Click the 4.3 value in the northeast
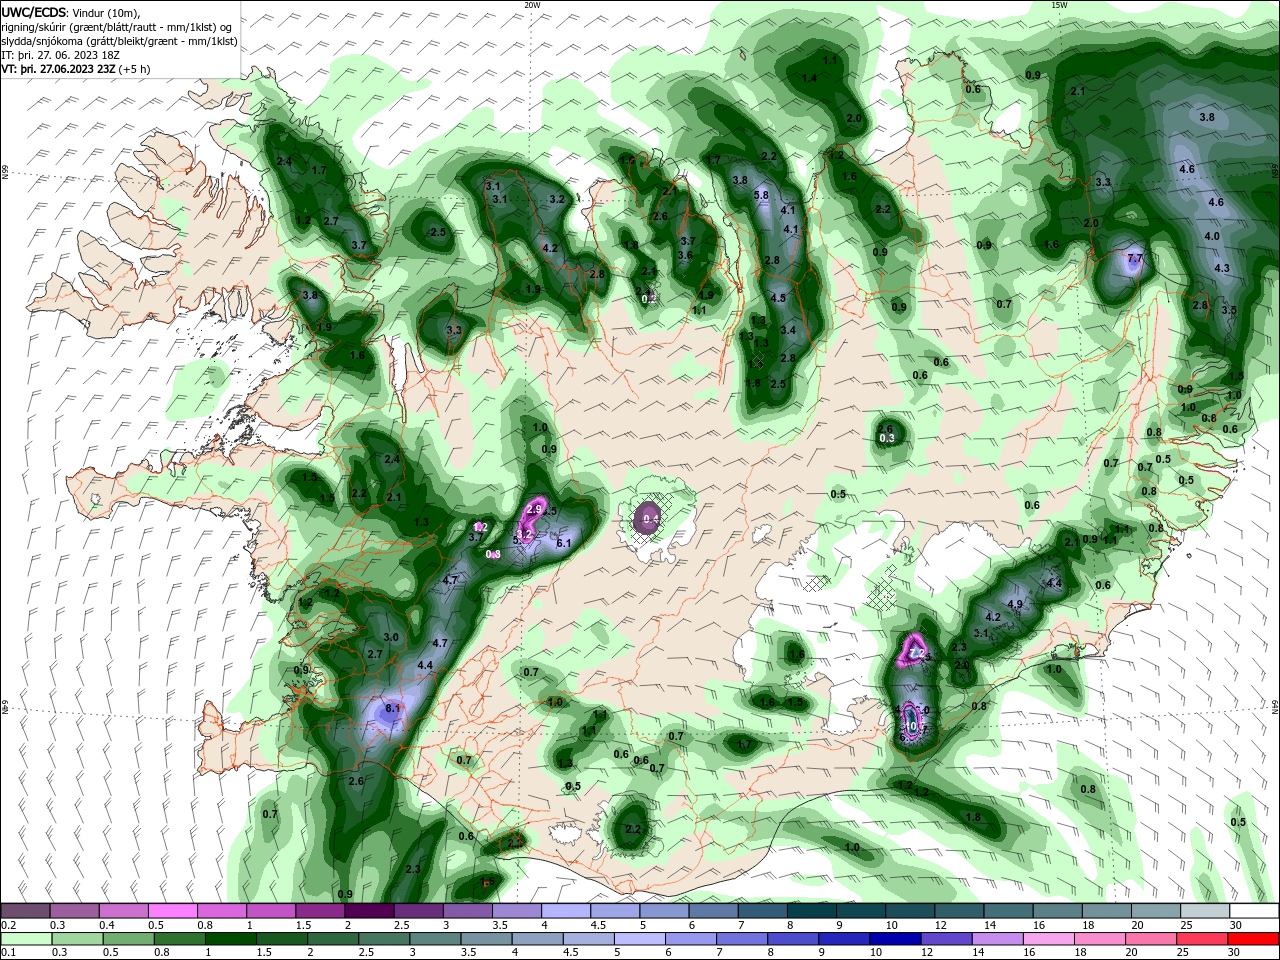The width and height of the screenshot is (1280, 960). tap(1222, 269)
